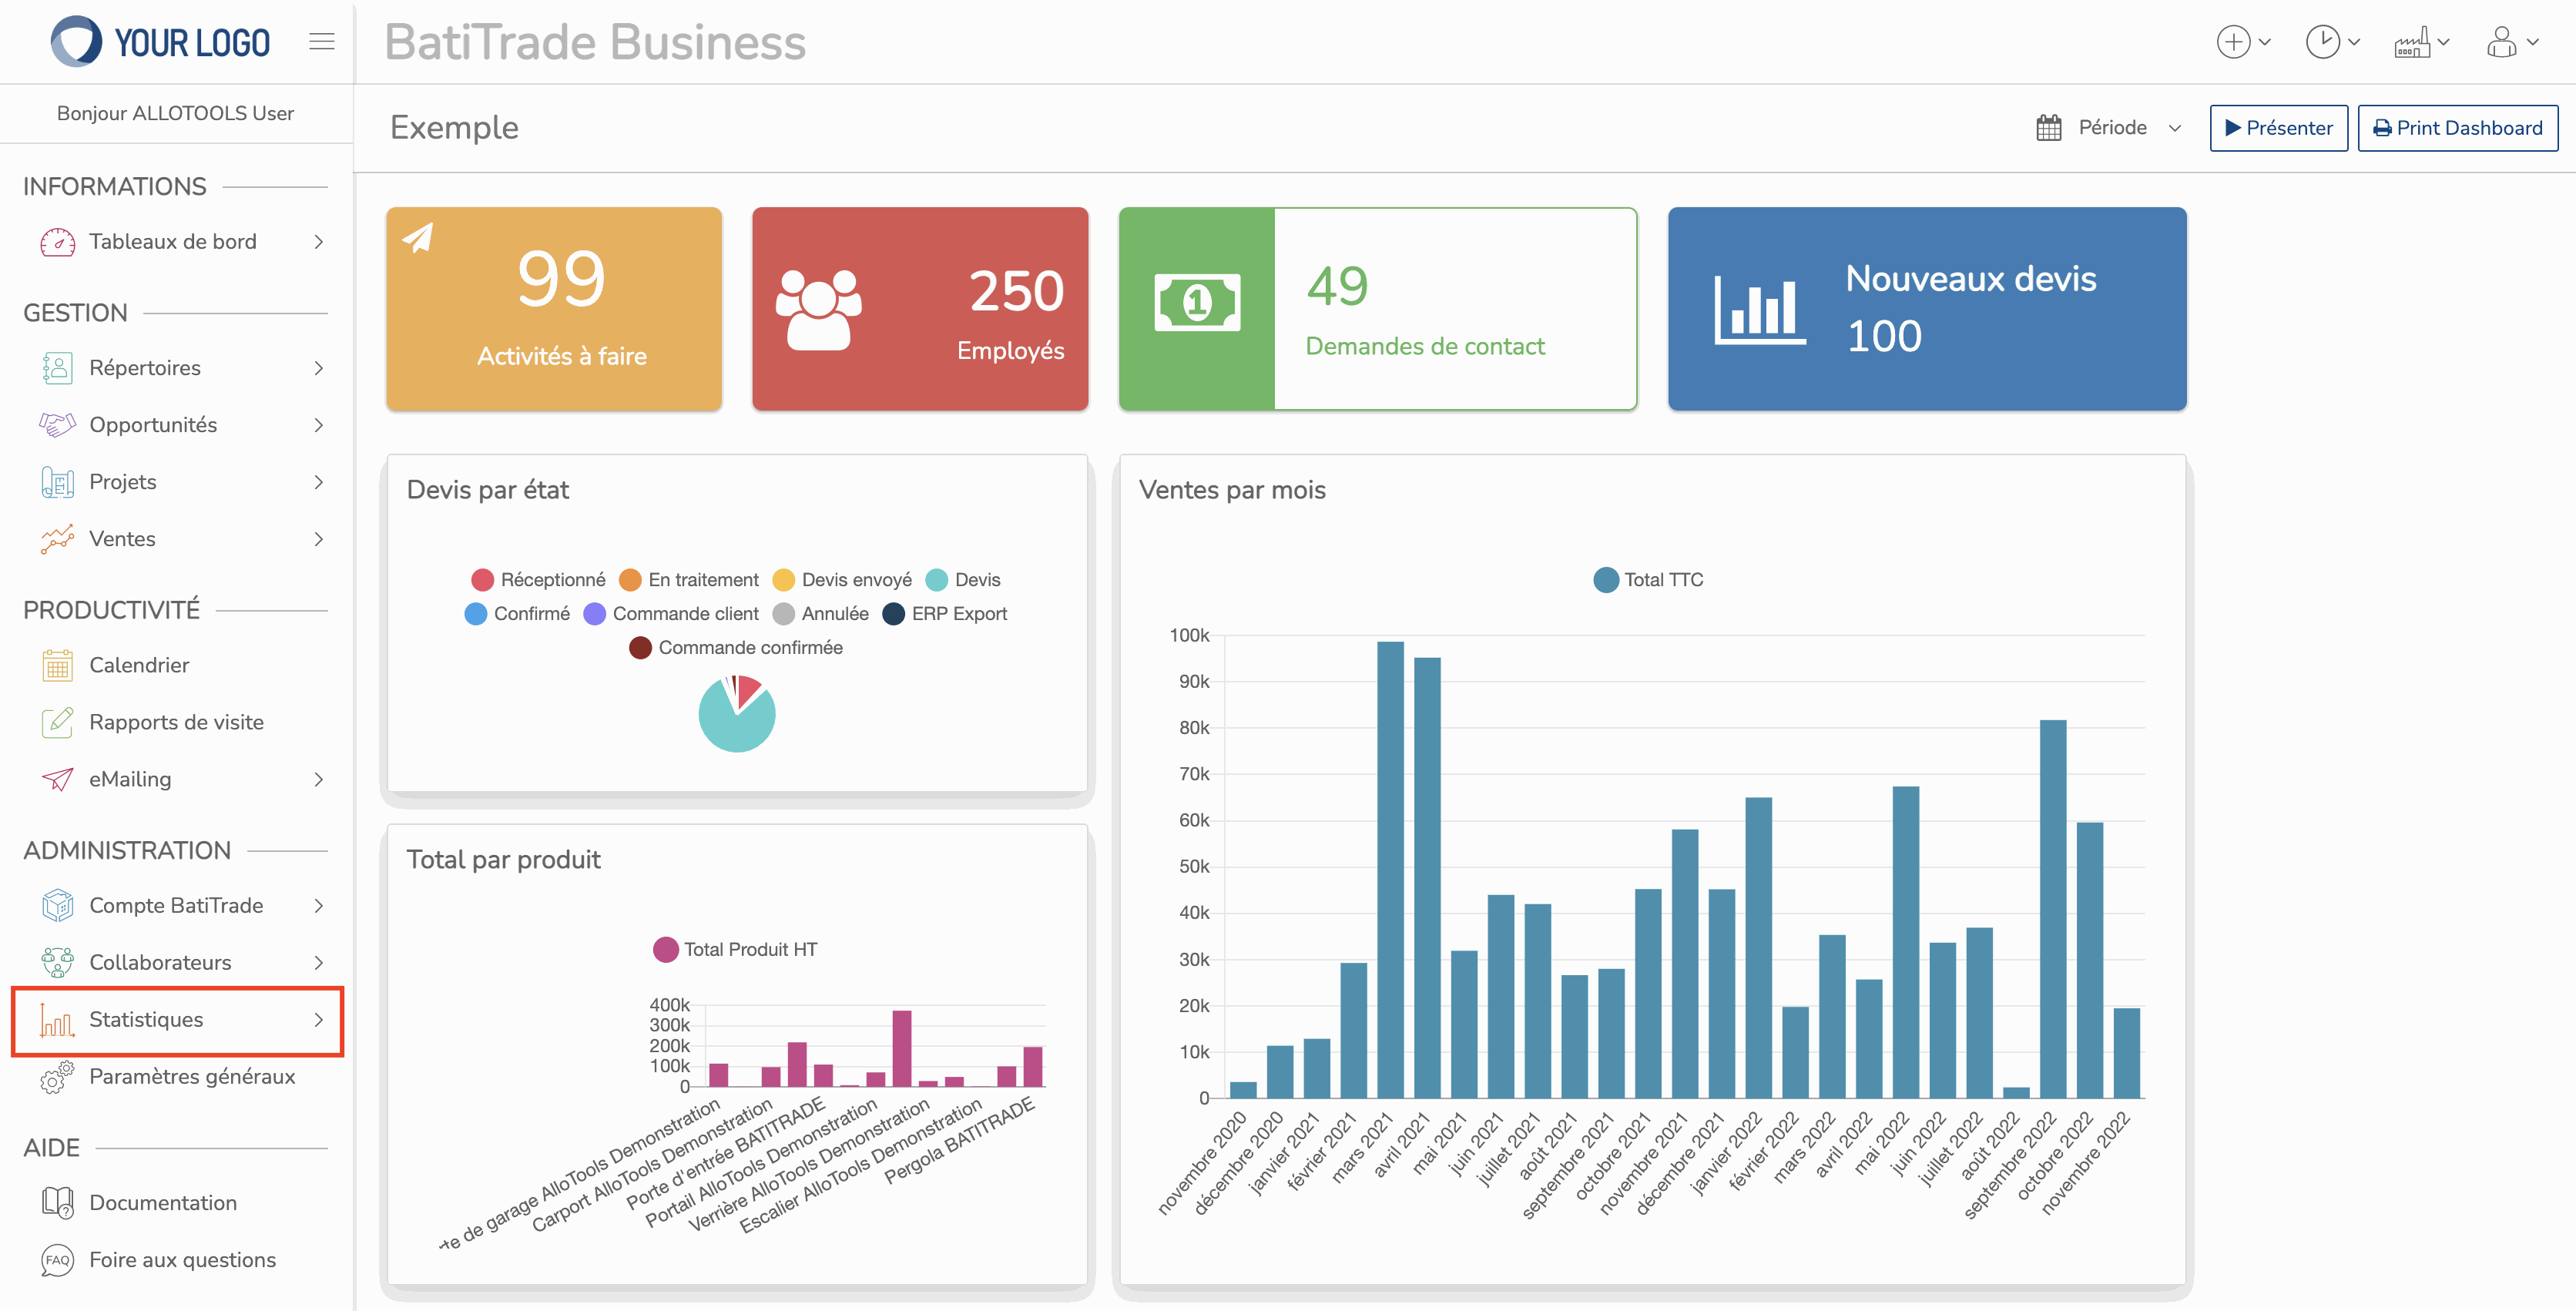Click the banknote icon on green card
Image resolution: width=2576 pixels, height=1311 pixels.
pos(1197,302)
